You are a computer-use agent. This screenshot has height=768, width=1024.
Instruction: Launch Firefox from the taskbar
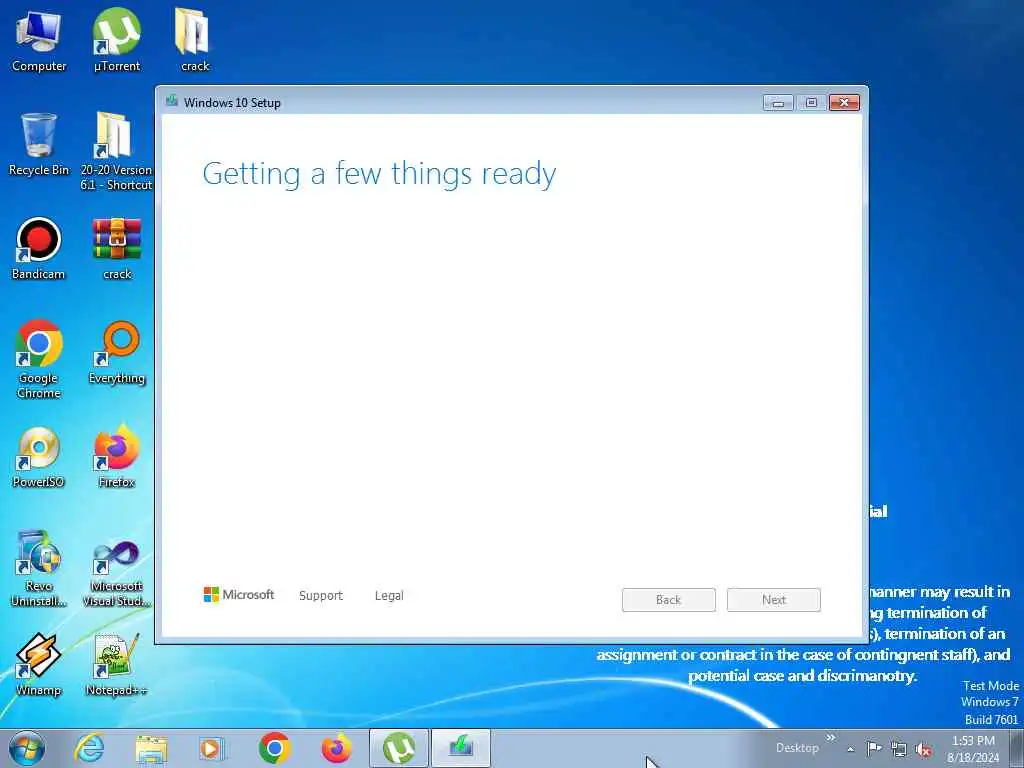pyautogui.click(x=336, y=748)
